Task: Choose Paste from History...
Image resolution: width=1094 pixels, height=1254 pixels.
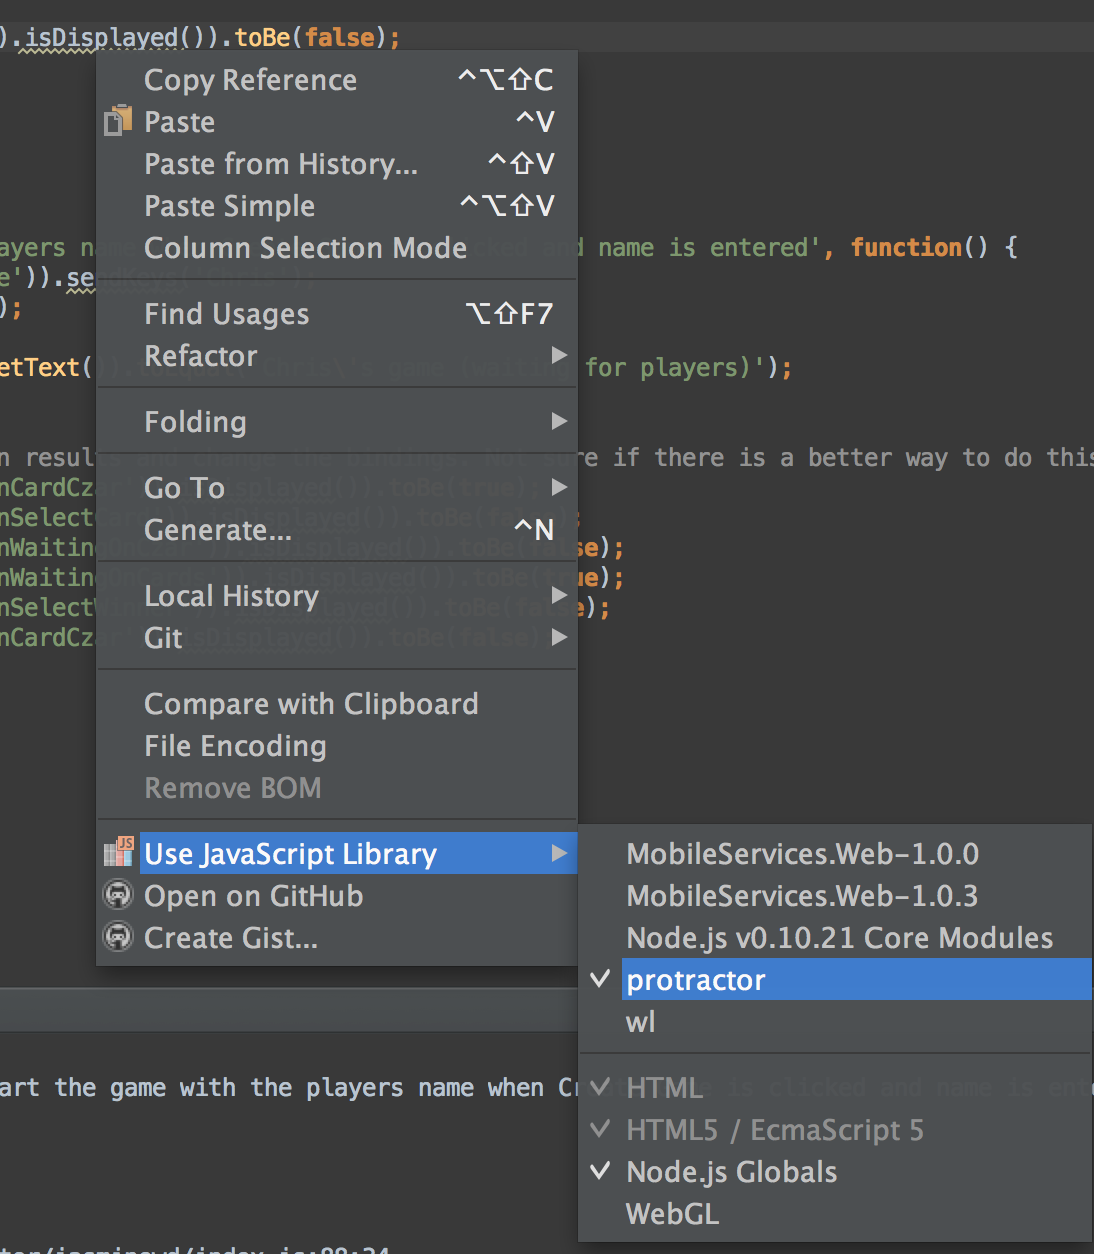Action: tap(281, 163)
